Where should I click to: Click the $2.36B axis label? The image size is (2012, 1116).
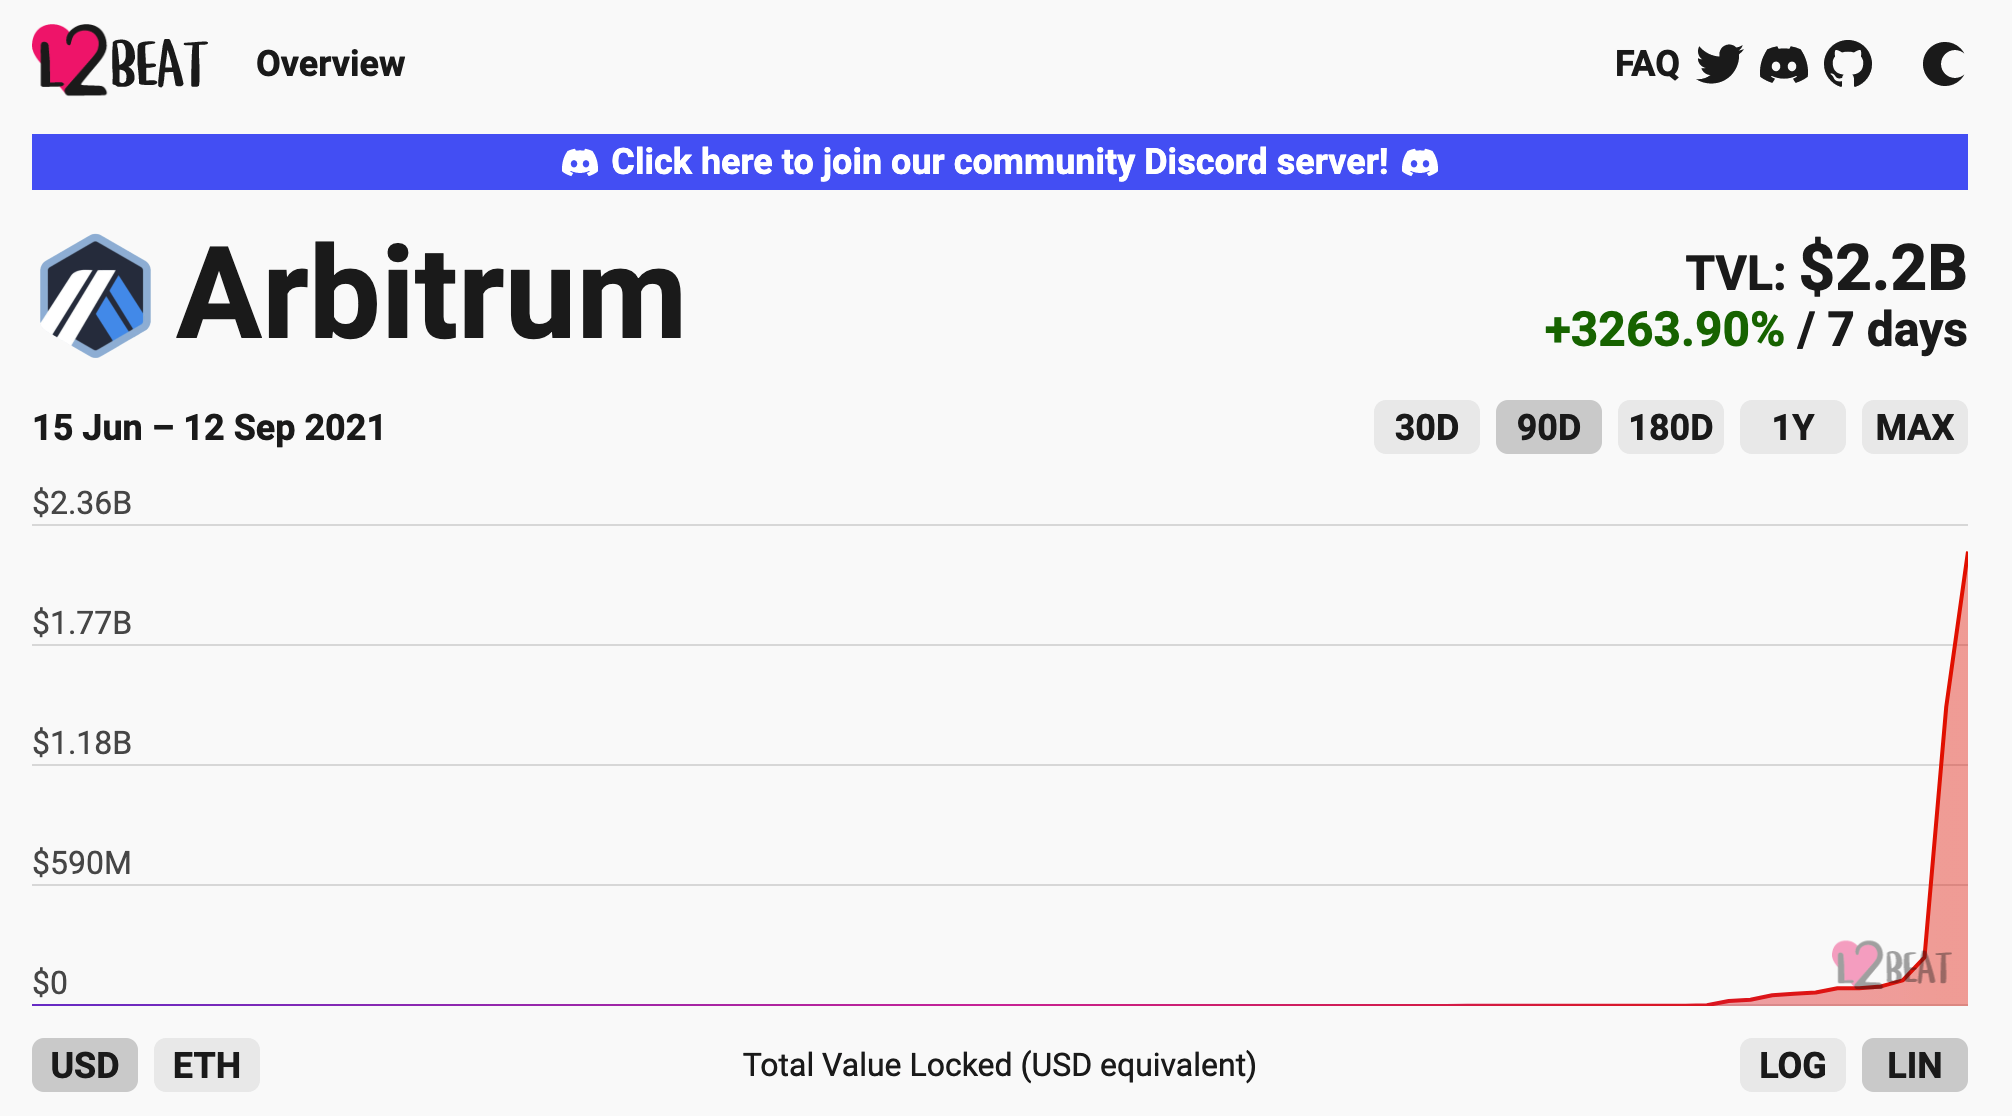pos(82,502)
